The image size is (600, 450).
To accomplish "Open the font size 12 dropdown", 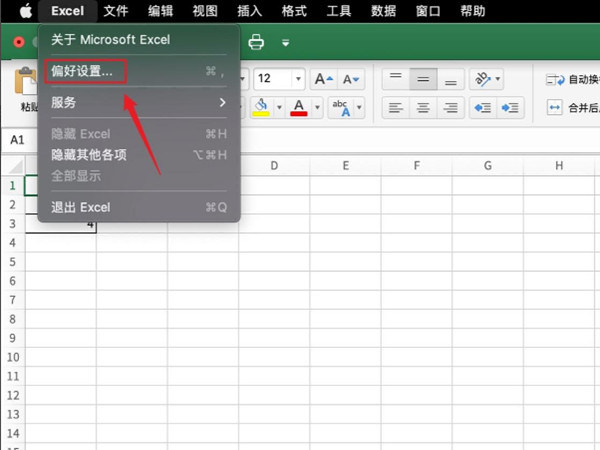I will [x=298, y=79].
